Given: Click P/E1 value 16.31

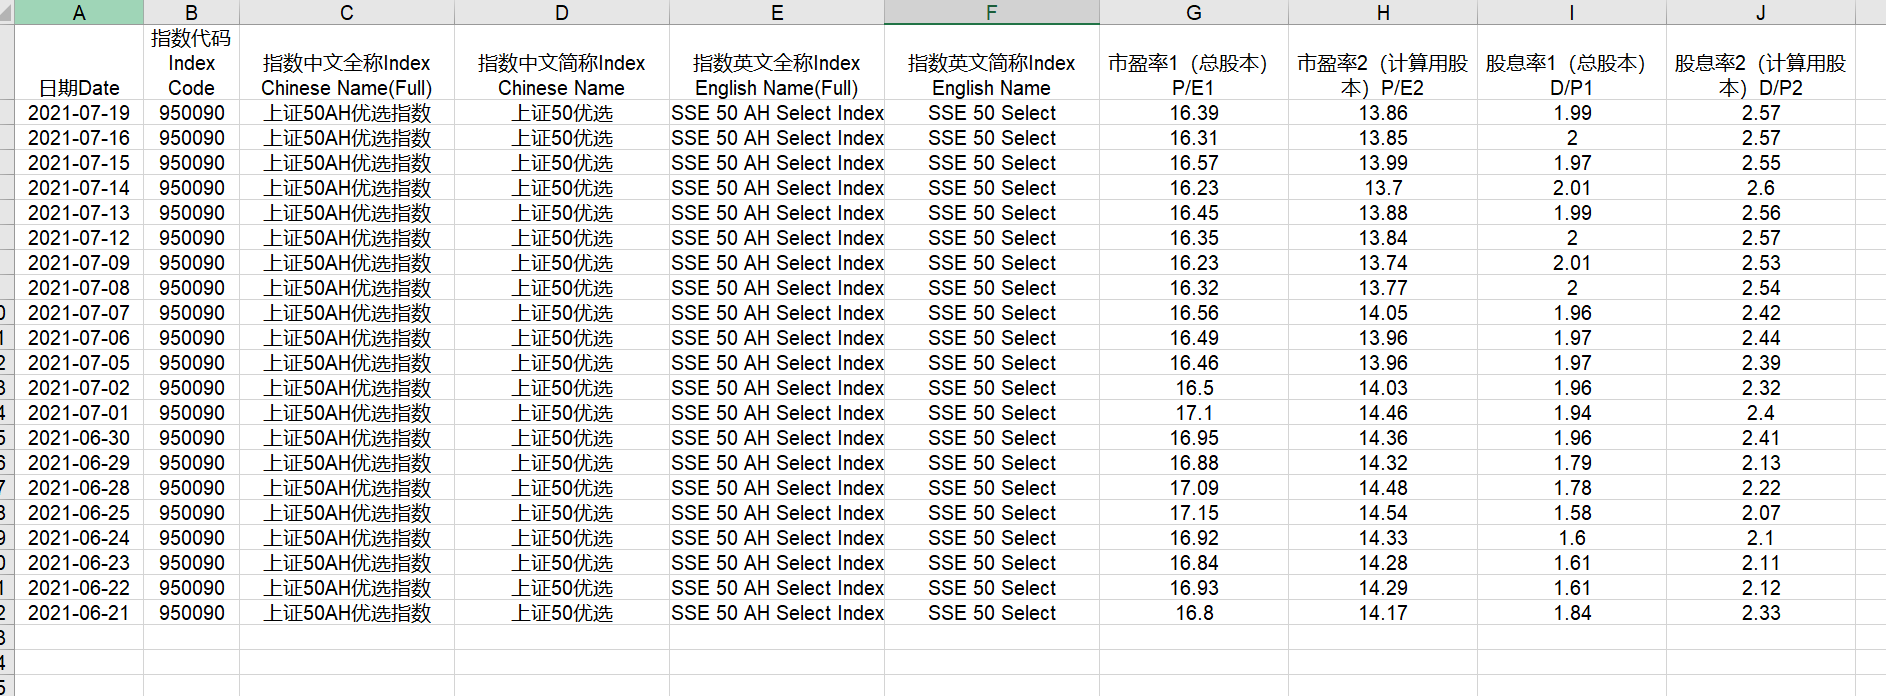Looking at the screenshot, I should pos(1194,138).
